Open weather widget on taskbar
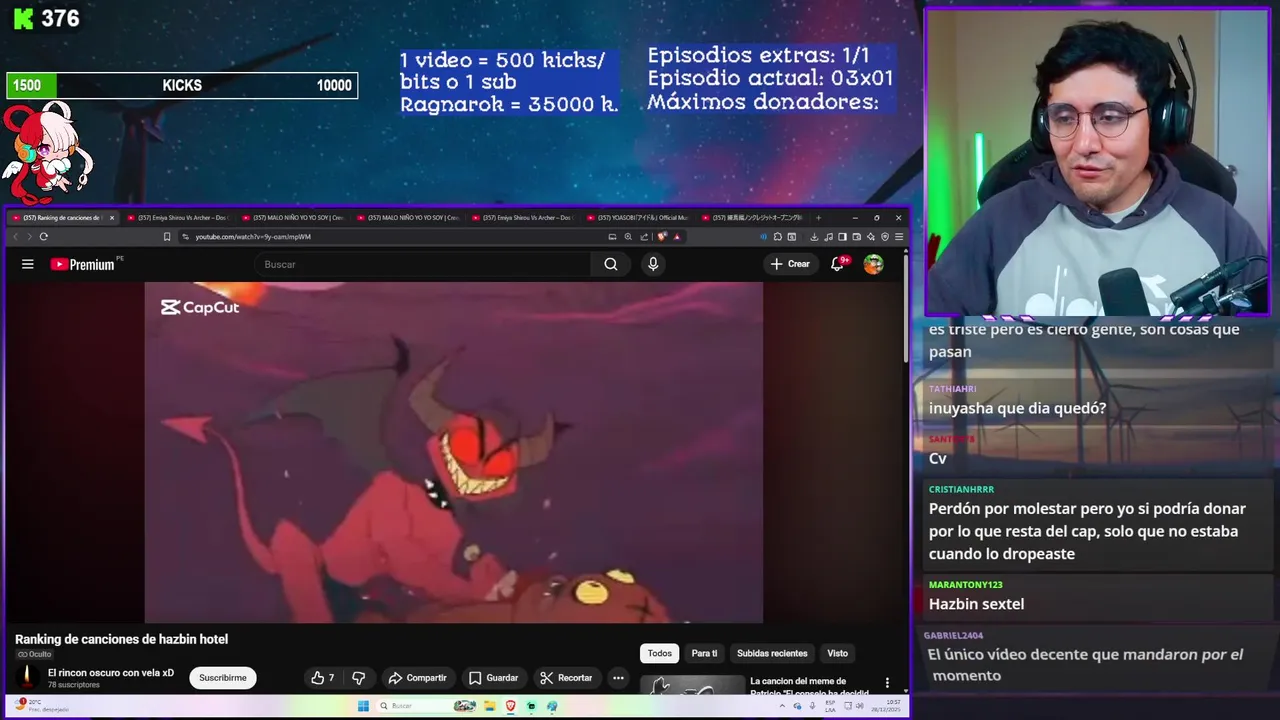Viewport: 1280px width, 720px height. 40,706
